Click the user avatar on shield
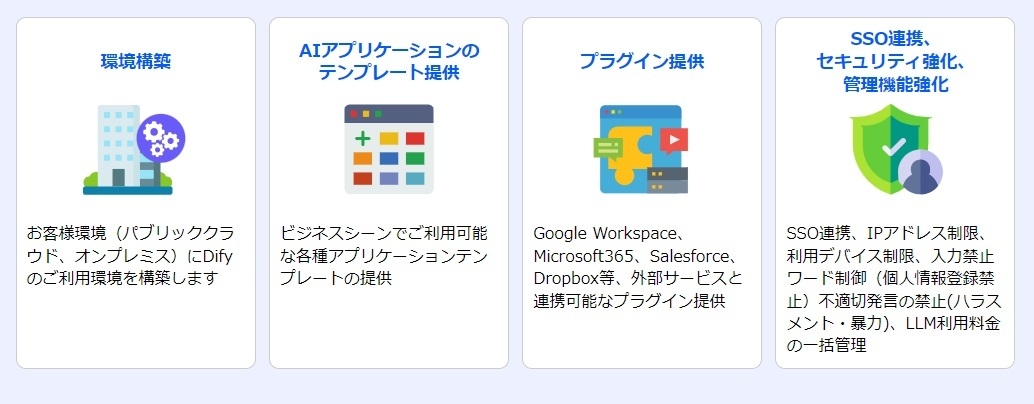 (x=920, y=172)
